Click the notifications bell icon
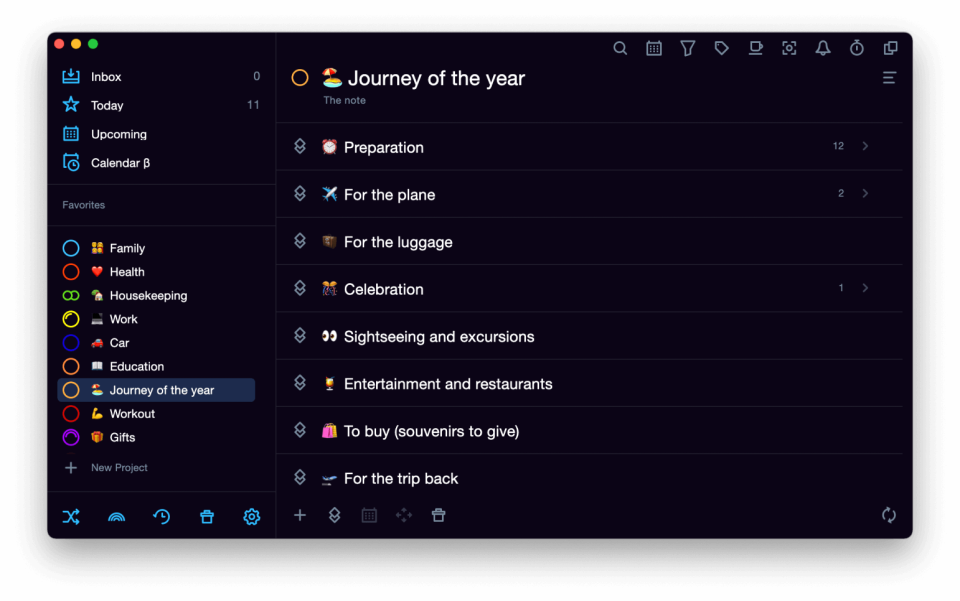This screenshot has height=601, width=960. coord(822,47)
